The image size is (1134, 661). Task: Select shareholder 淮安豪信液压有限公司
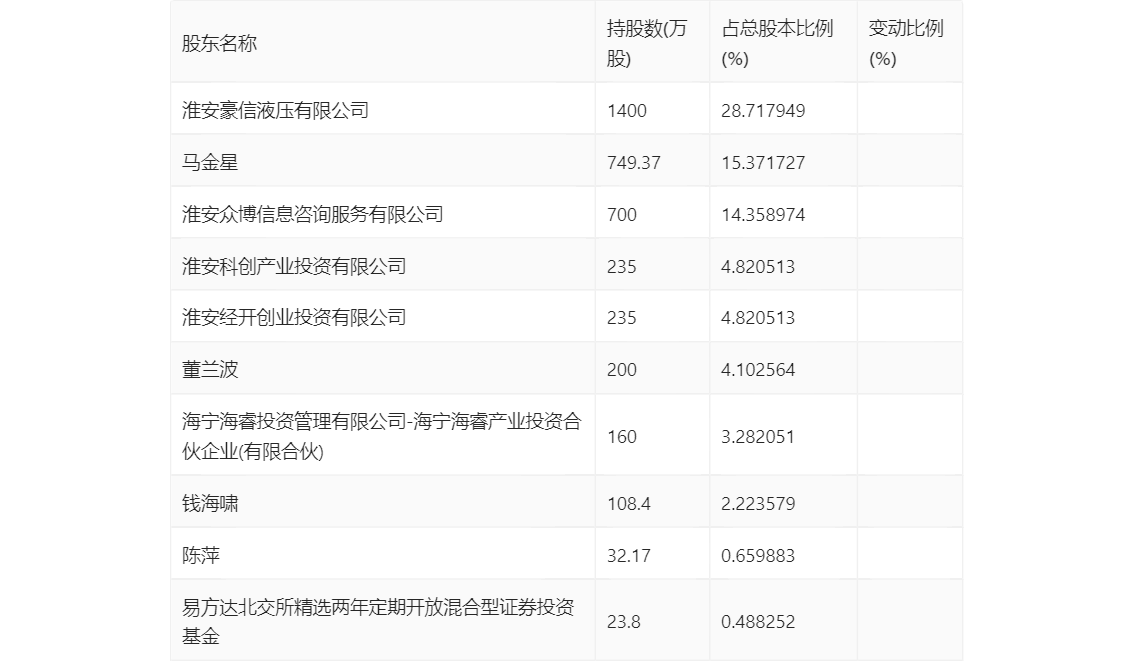click(x=275, y=111)
